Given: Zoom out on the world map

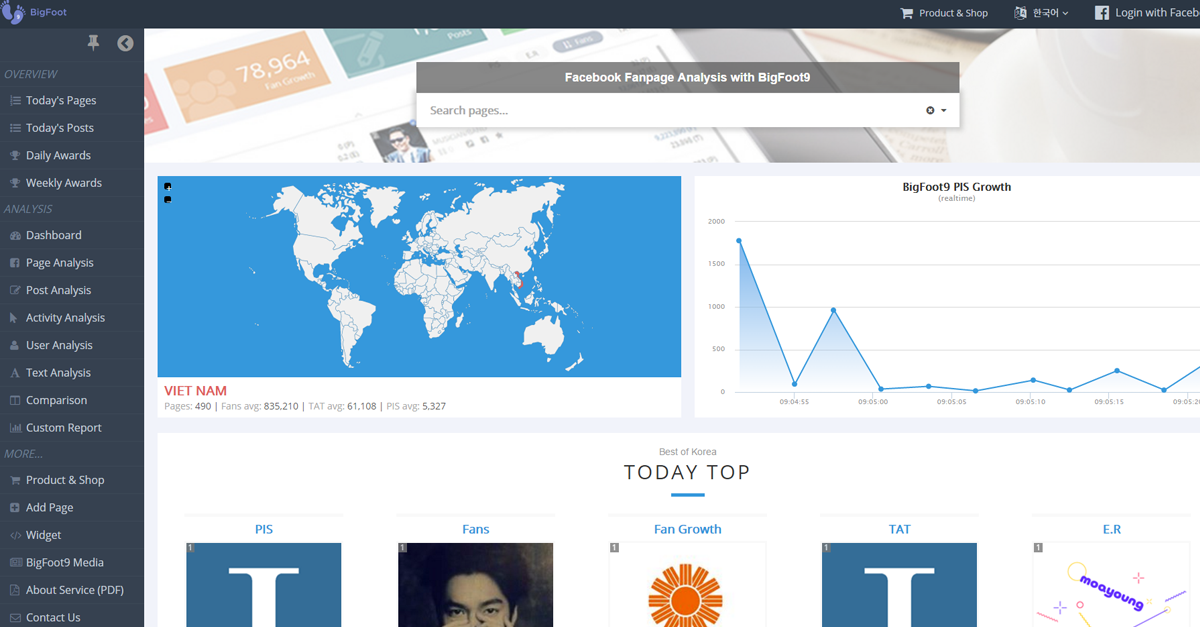Looking at the screenshot, I should (168, 200).
